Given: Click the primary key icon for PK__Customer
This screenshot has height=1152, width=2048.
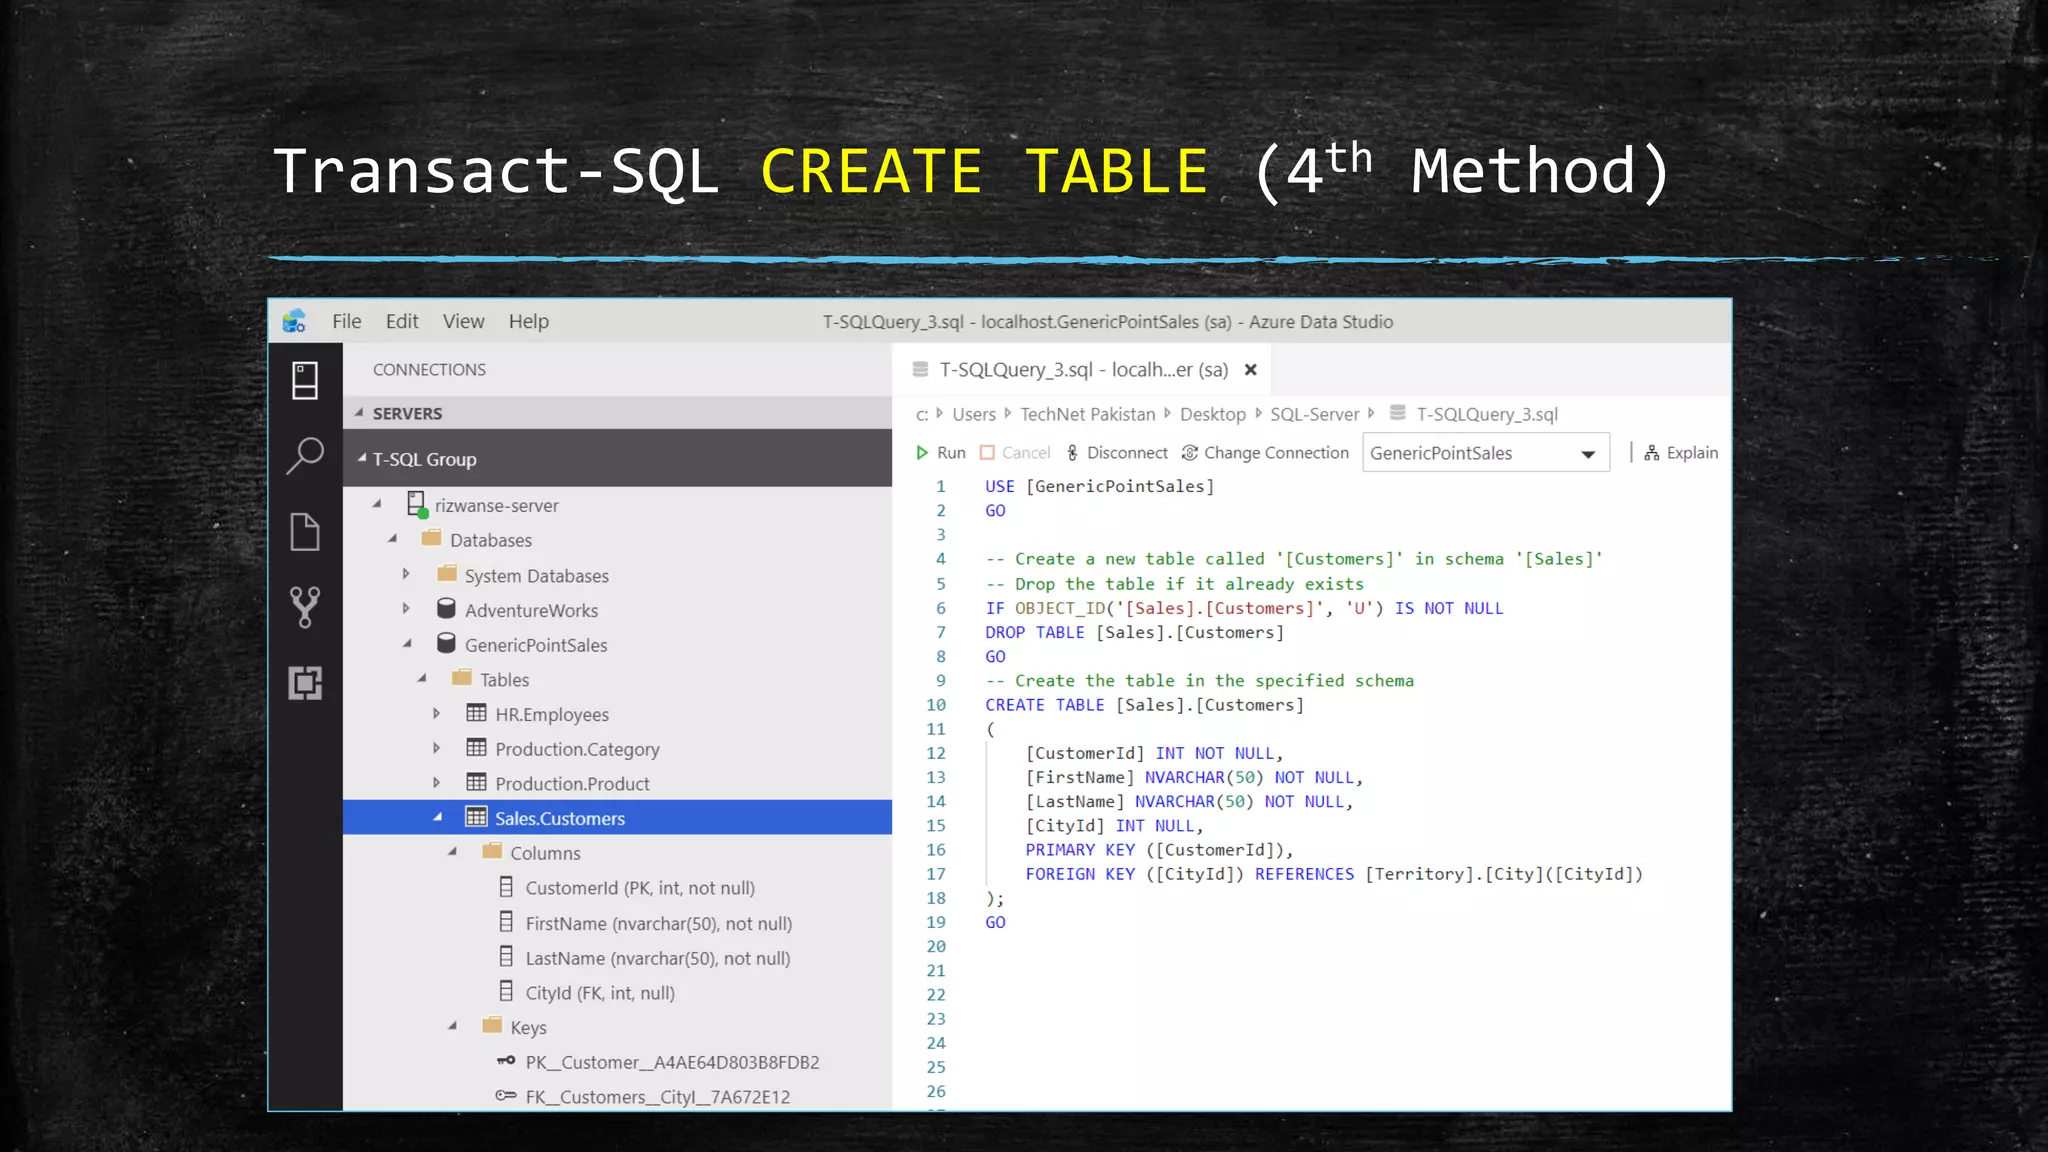Looking at the screenshot, I should pyautogui.click(x=506, y=1061).
